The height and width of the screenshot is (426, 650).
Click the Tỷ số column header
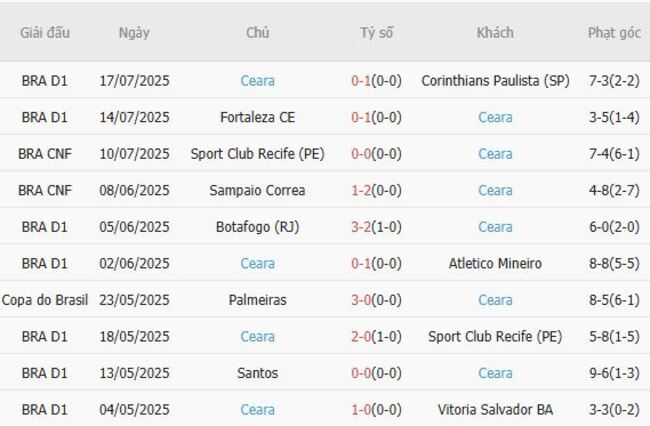376,33
